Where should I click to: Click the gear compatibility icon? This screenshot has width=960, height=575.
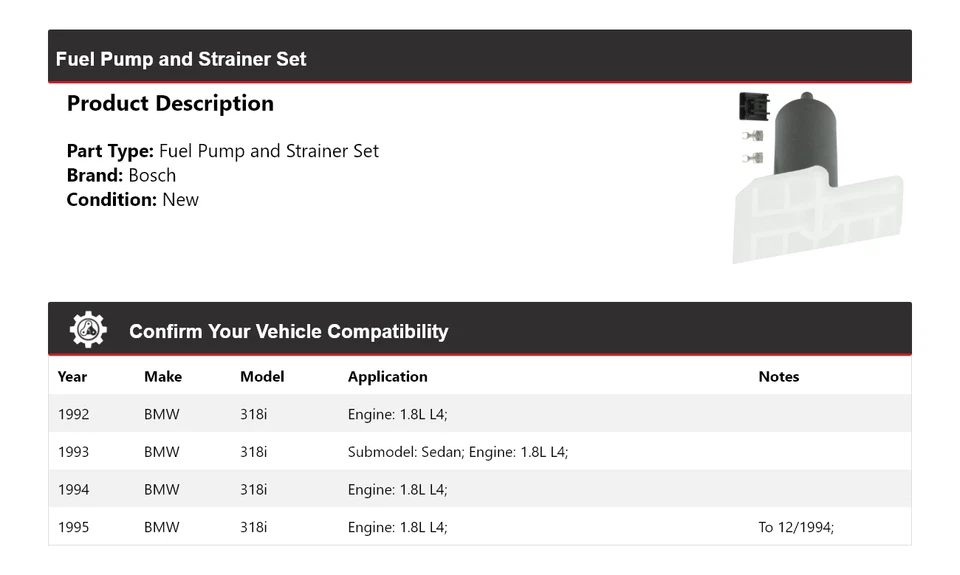[x=88, y=329]
